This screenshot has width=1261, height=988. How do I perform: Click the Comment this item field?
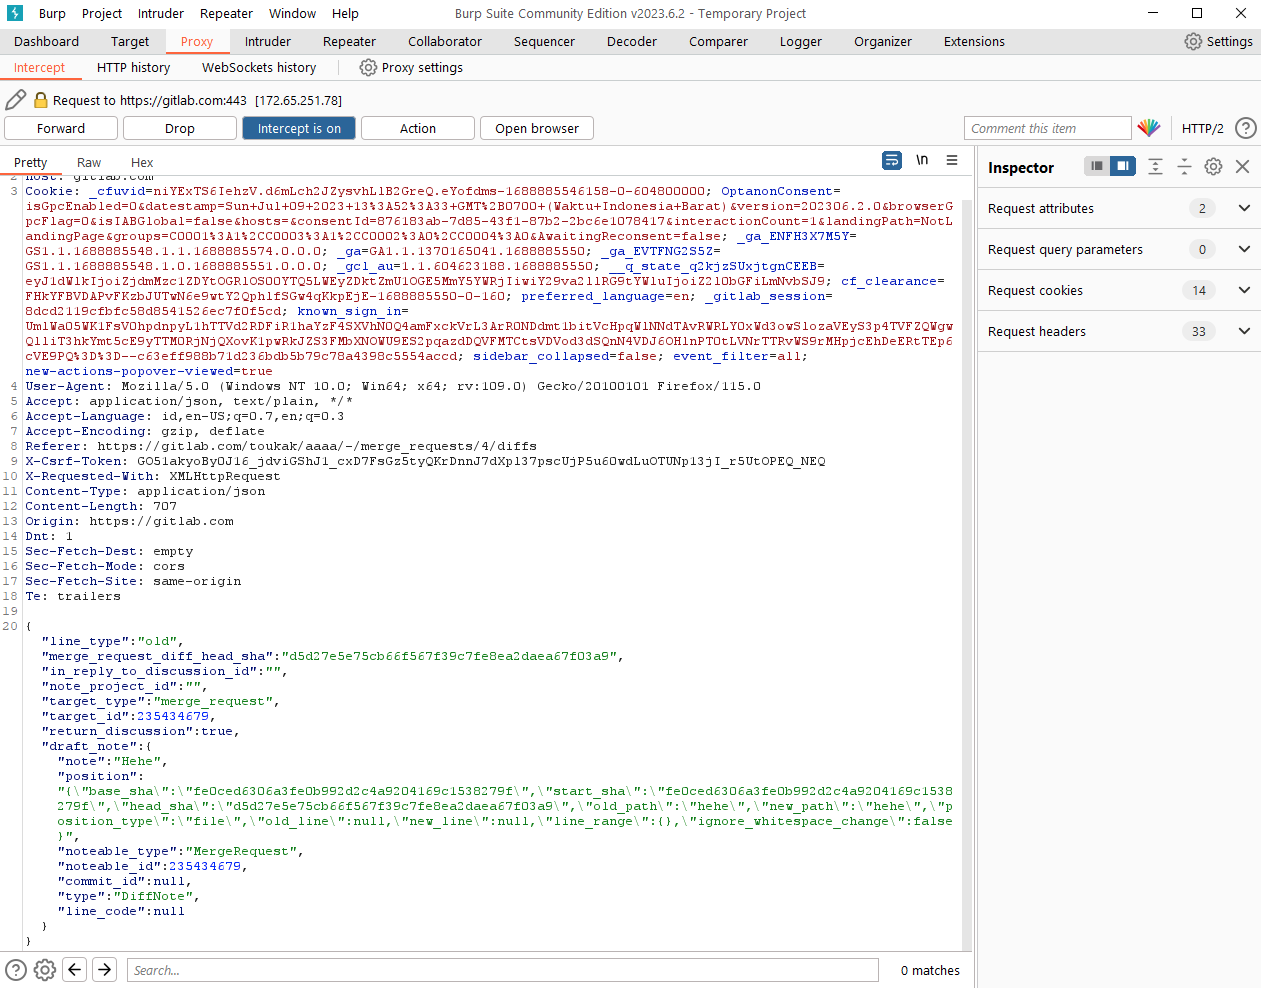point(1047,128)
